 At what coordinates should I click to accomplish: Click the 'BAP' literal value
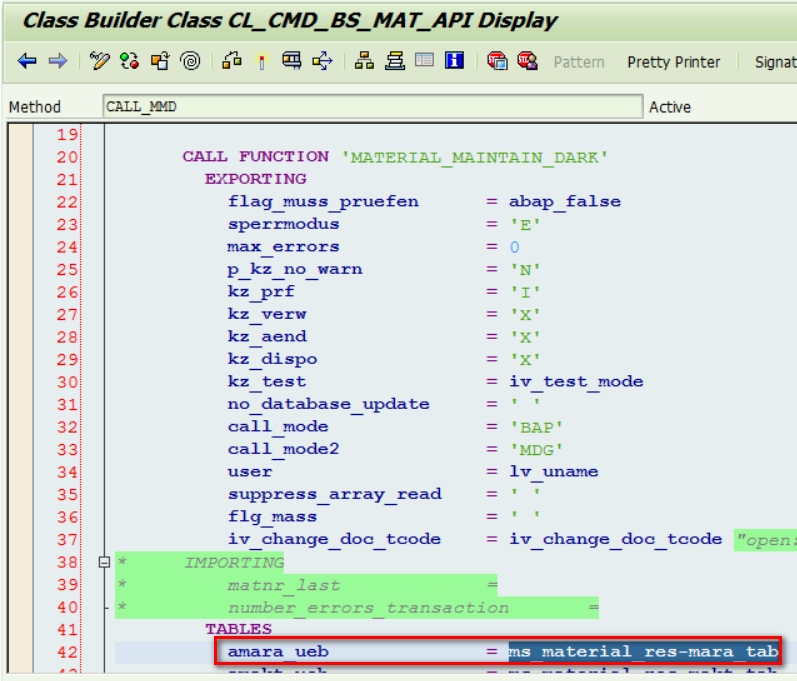point(536,427)
